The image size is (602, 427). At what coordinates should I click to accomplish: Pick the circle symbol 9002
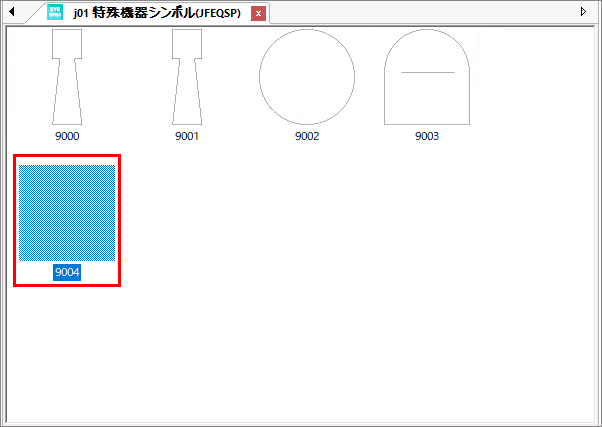tap(307, 77)
